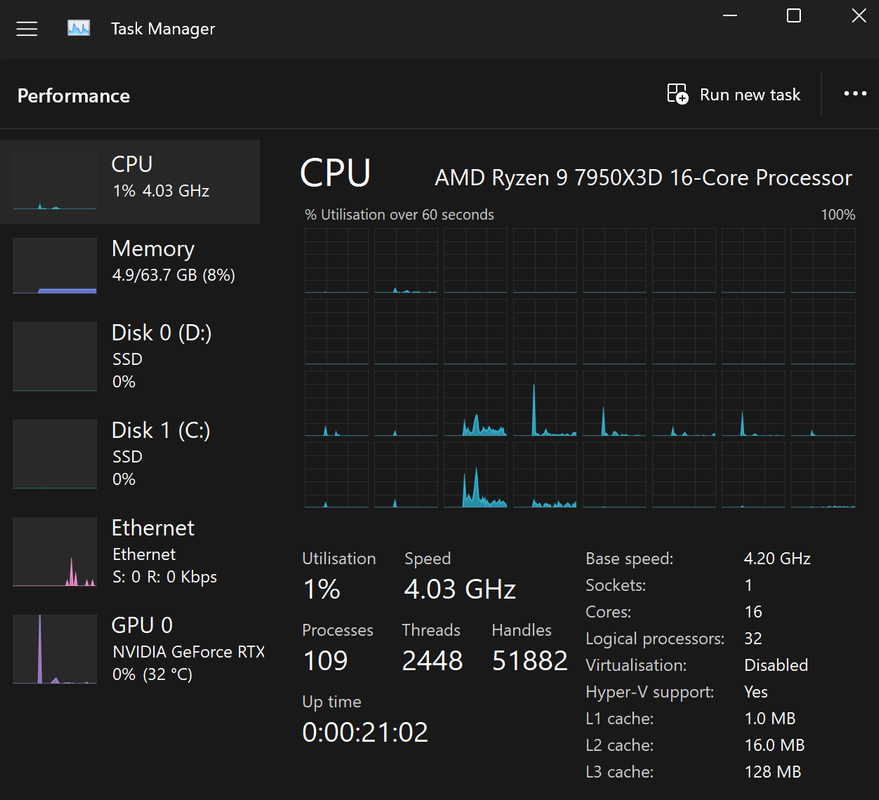The image size is (879, 800).
Task: Click the Memory 4.9/63.7 GB label
Action: tap(173, 275)
